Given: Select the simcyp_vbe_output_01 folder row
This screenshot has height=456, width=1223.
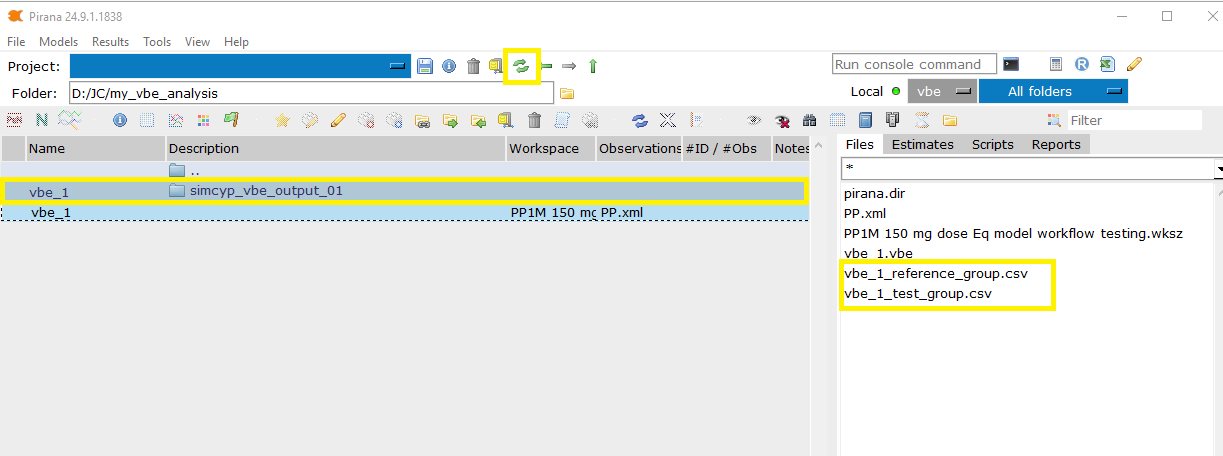Looking at the screenshot, I should point(404,191).
